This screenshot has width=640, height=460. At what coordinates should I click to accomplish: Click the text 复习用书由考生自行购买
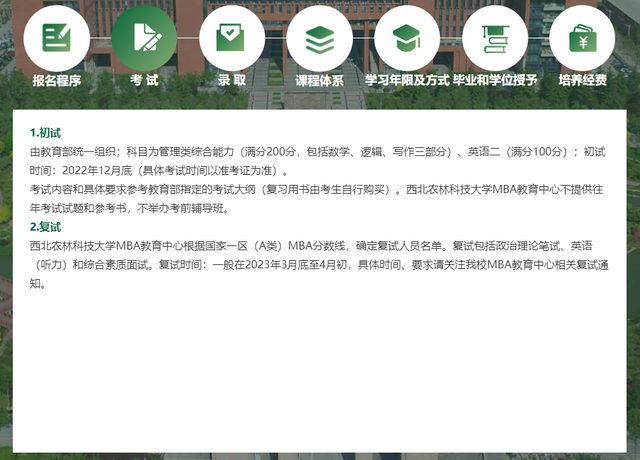click(x=326, y=190)
